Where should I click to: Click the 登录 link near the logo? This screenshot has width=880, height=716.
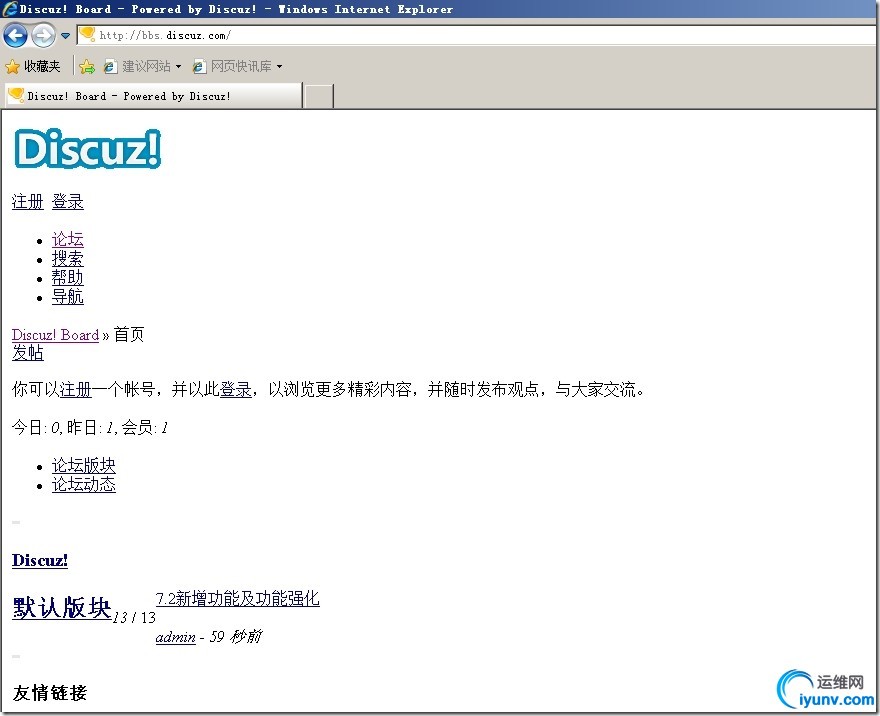pyautogui.click(x=68, y=201)
